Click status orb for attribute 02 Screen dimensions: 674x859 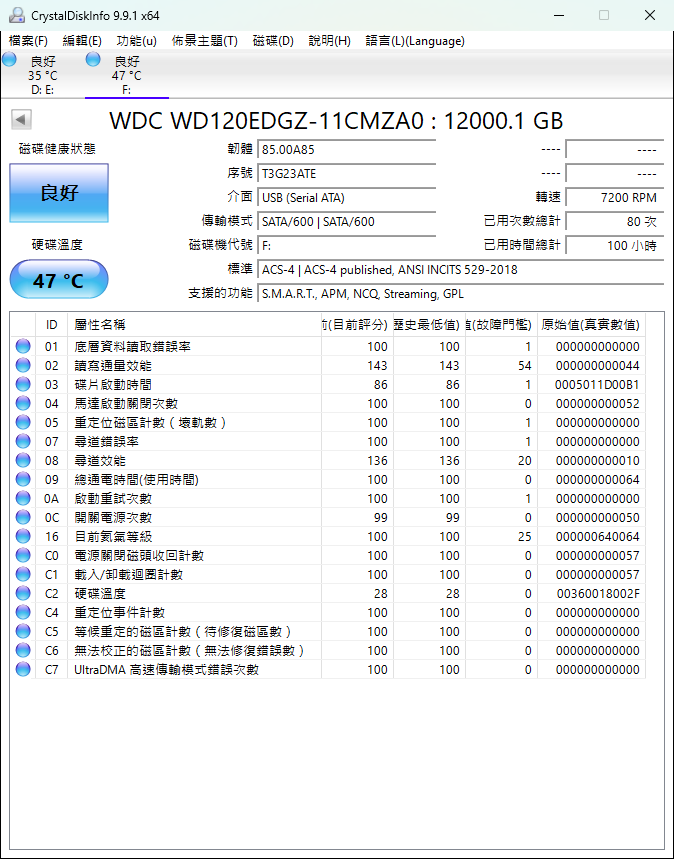tap(23, 365)
